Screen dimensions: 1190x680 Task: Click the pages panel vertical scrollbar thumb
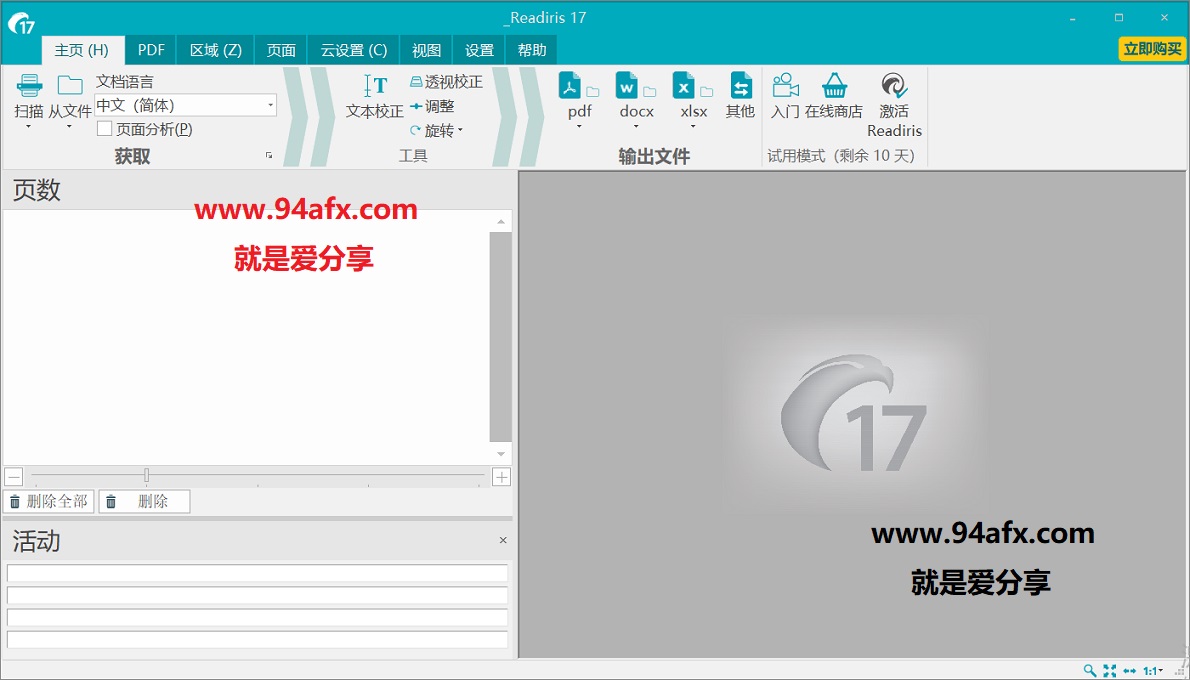pyautogui.click(x=501, y=337)
